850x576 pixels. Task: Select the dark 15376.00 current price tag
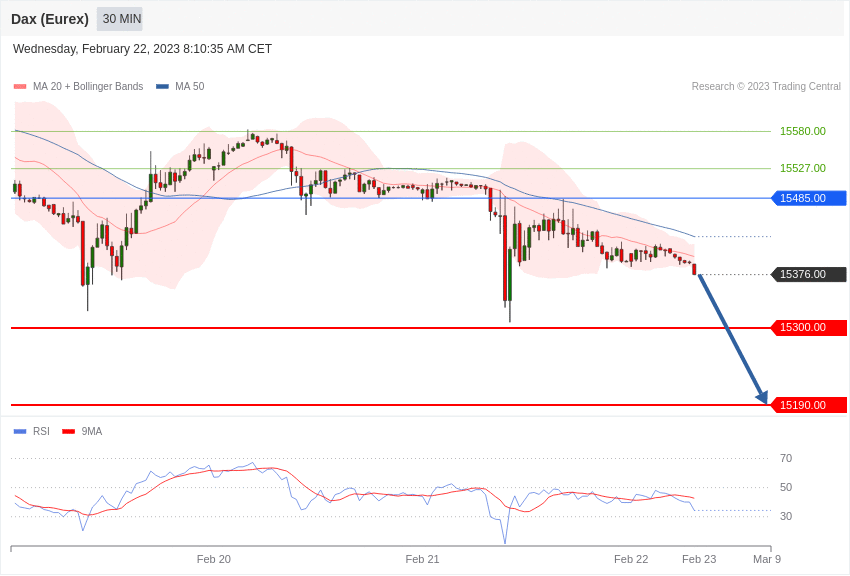pyautogui.click(x=809, y=274)
